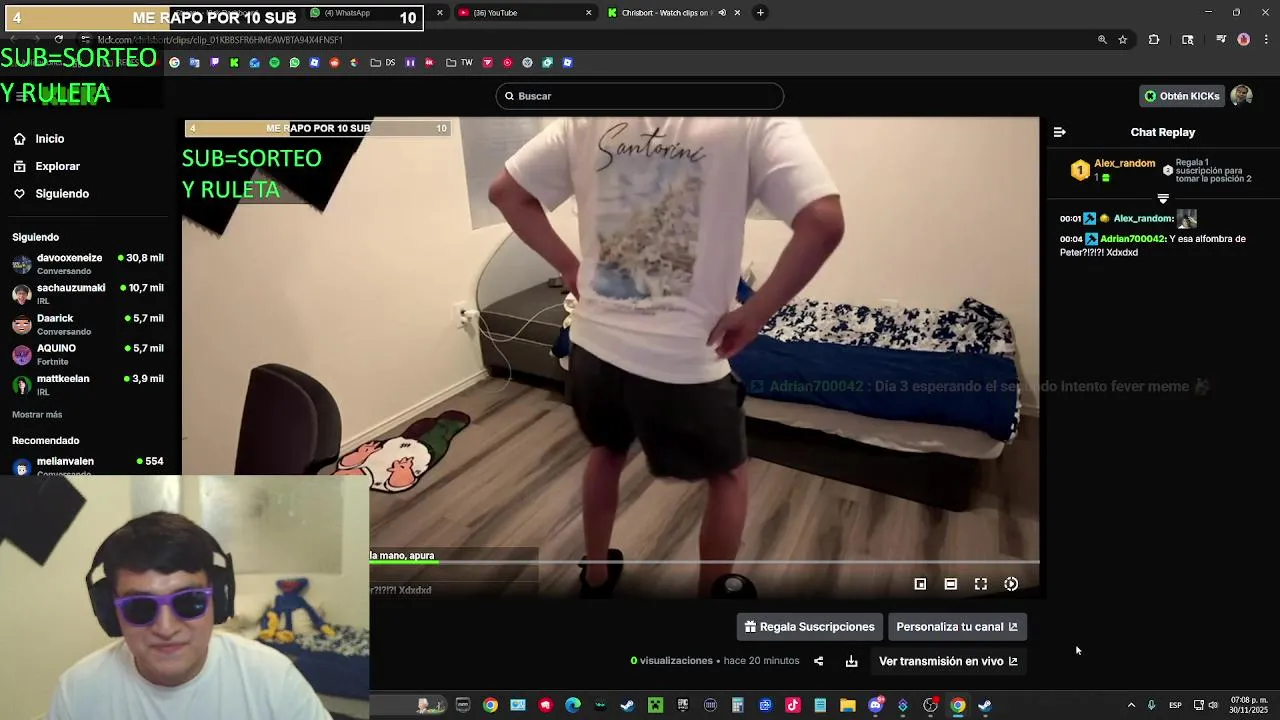Click Personaliza tu canal
Image resolution: width=1280 pixels, height=720 pixels.
(x=957, y=627)
